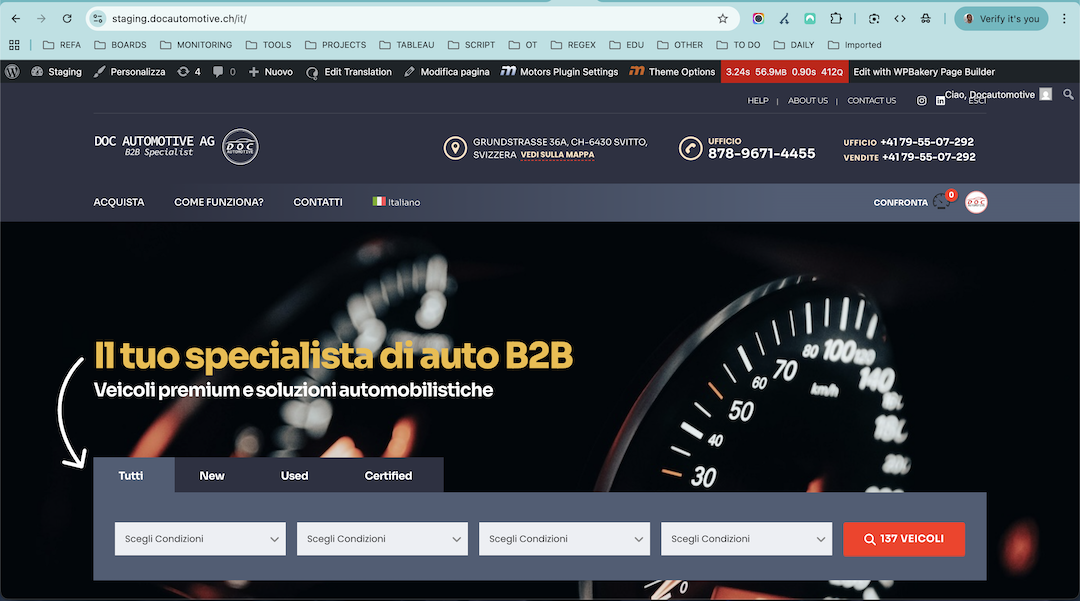Open the ABOUT US link

point(808,101)
